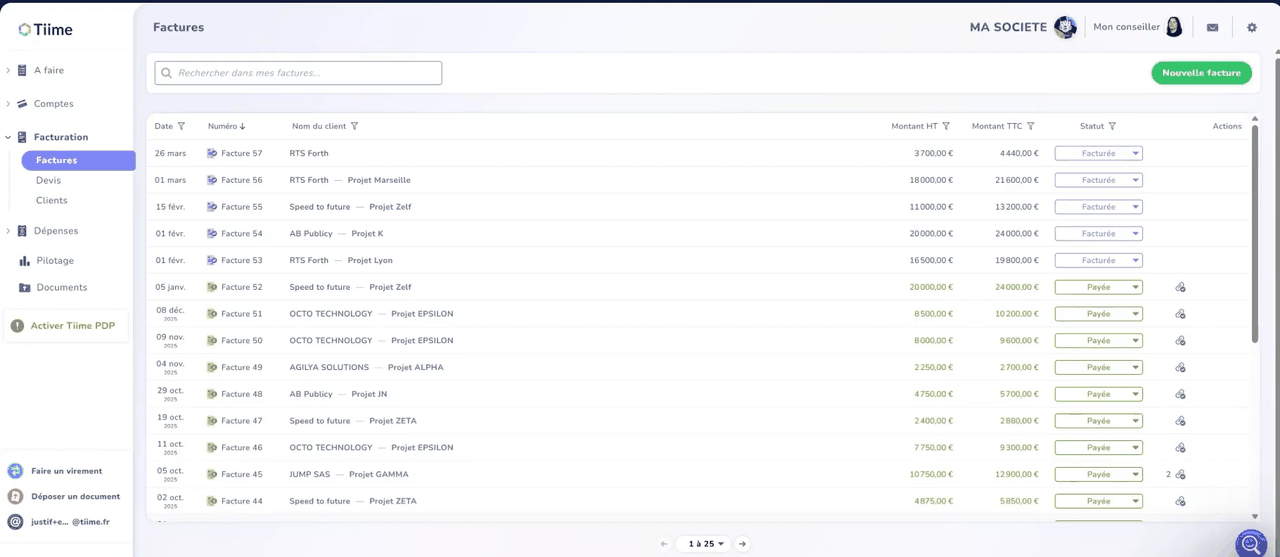Open the chat support bubble icon

(x=1251, y=543)
